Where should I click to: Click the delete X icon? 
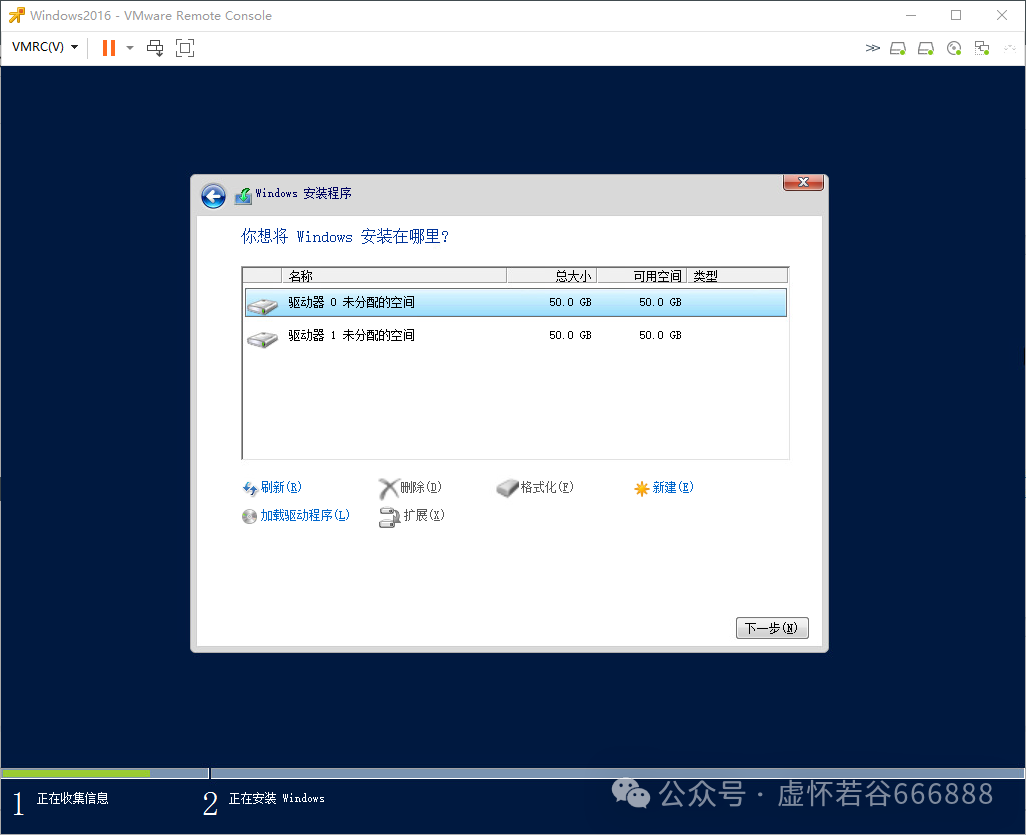389,488
